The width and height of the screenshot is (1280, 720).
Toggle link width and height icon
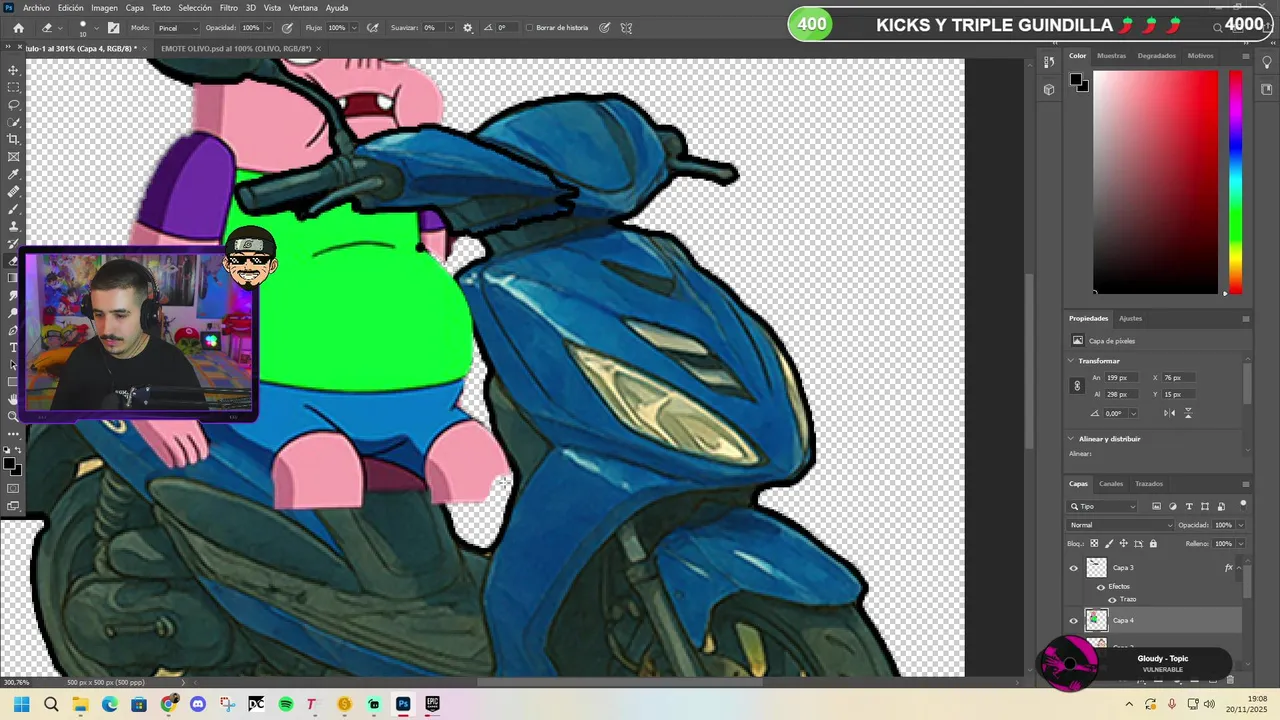point(1077,385)
